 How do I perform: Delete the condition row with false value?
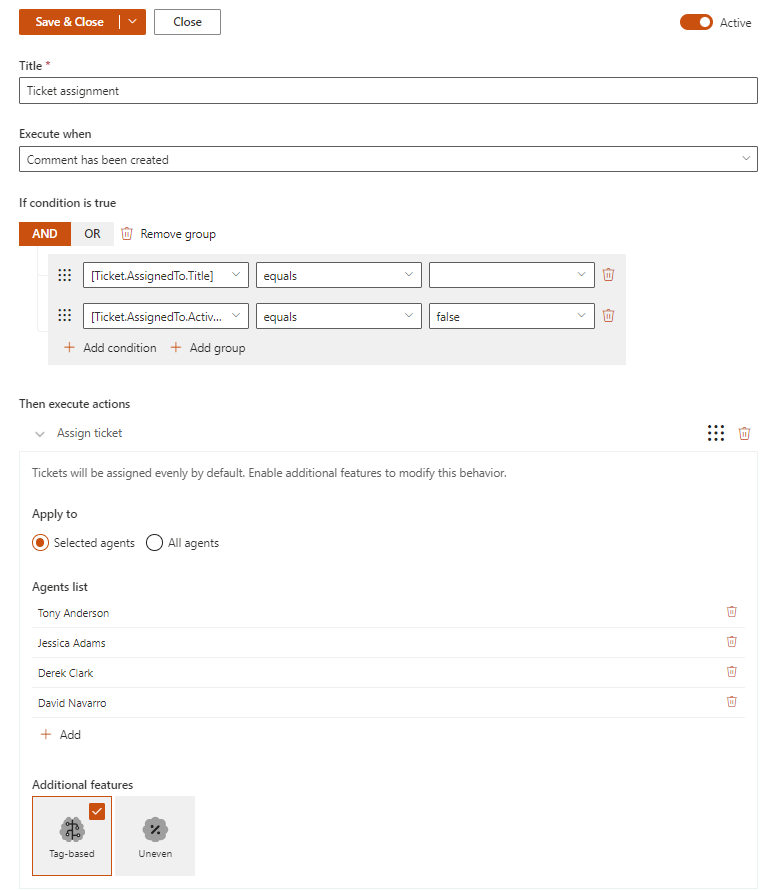coord(608,316)
